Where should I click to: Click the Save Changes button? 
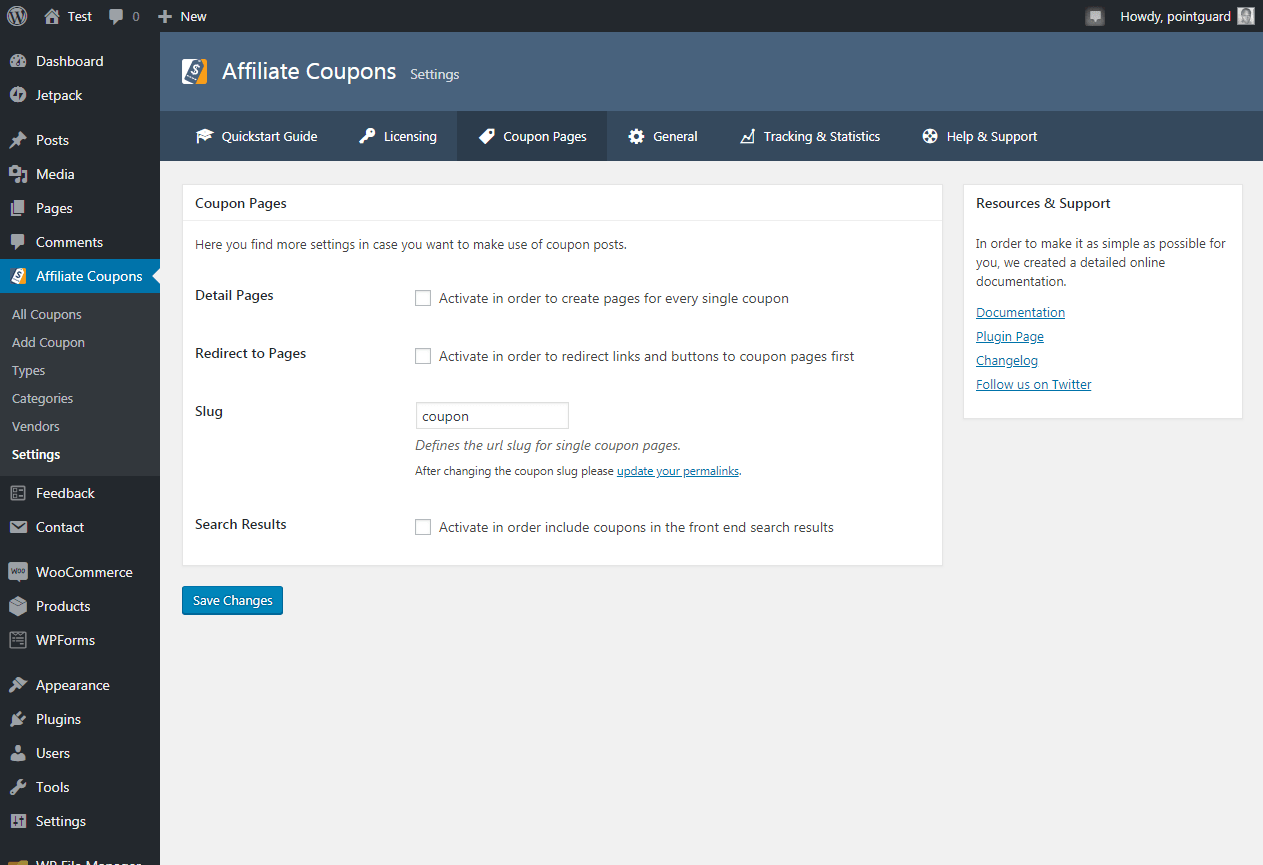point(232,600)
